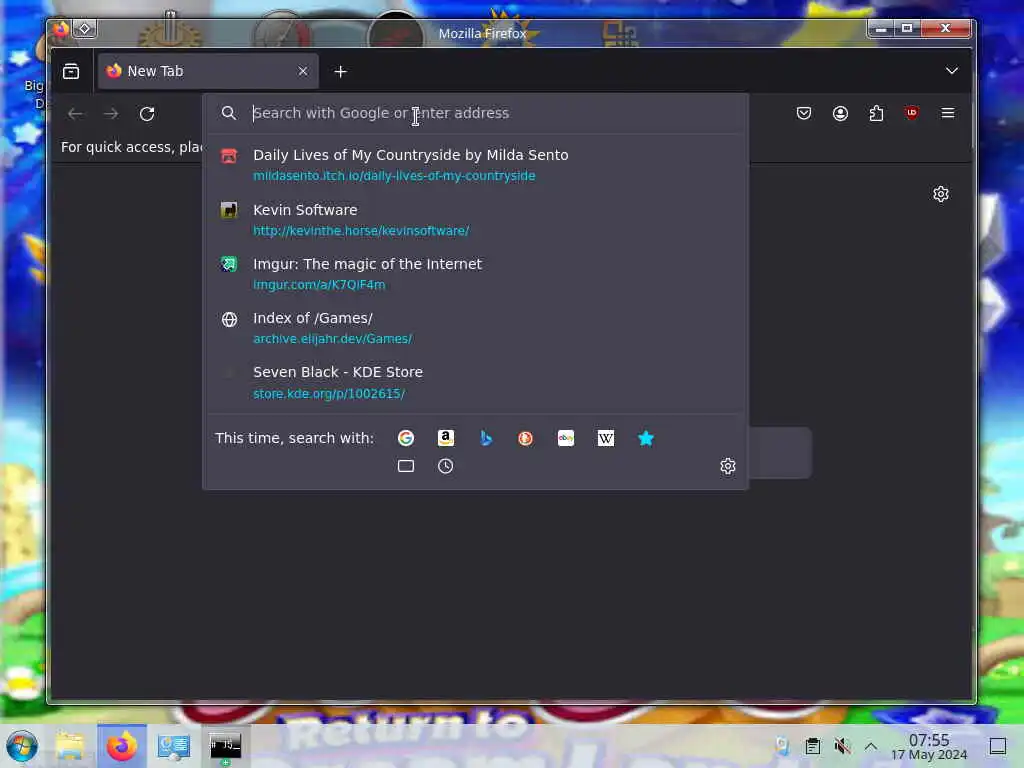The height and width of the screenshot is (768, 1024).
Task: Search this time with Amazon
Action: point(445,438)
